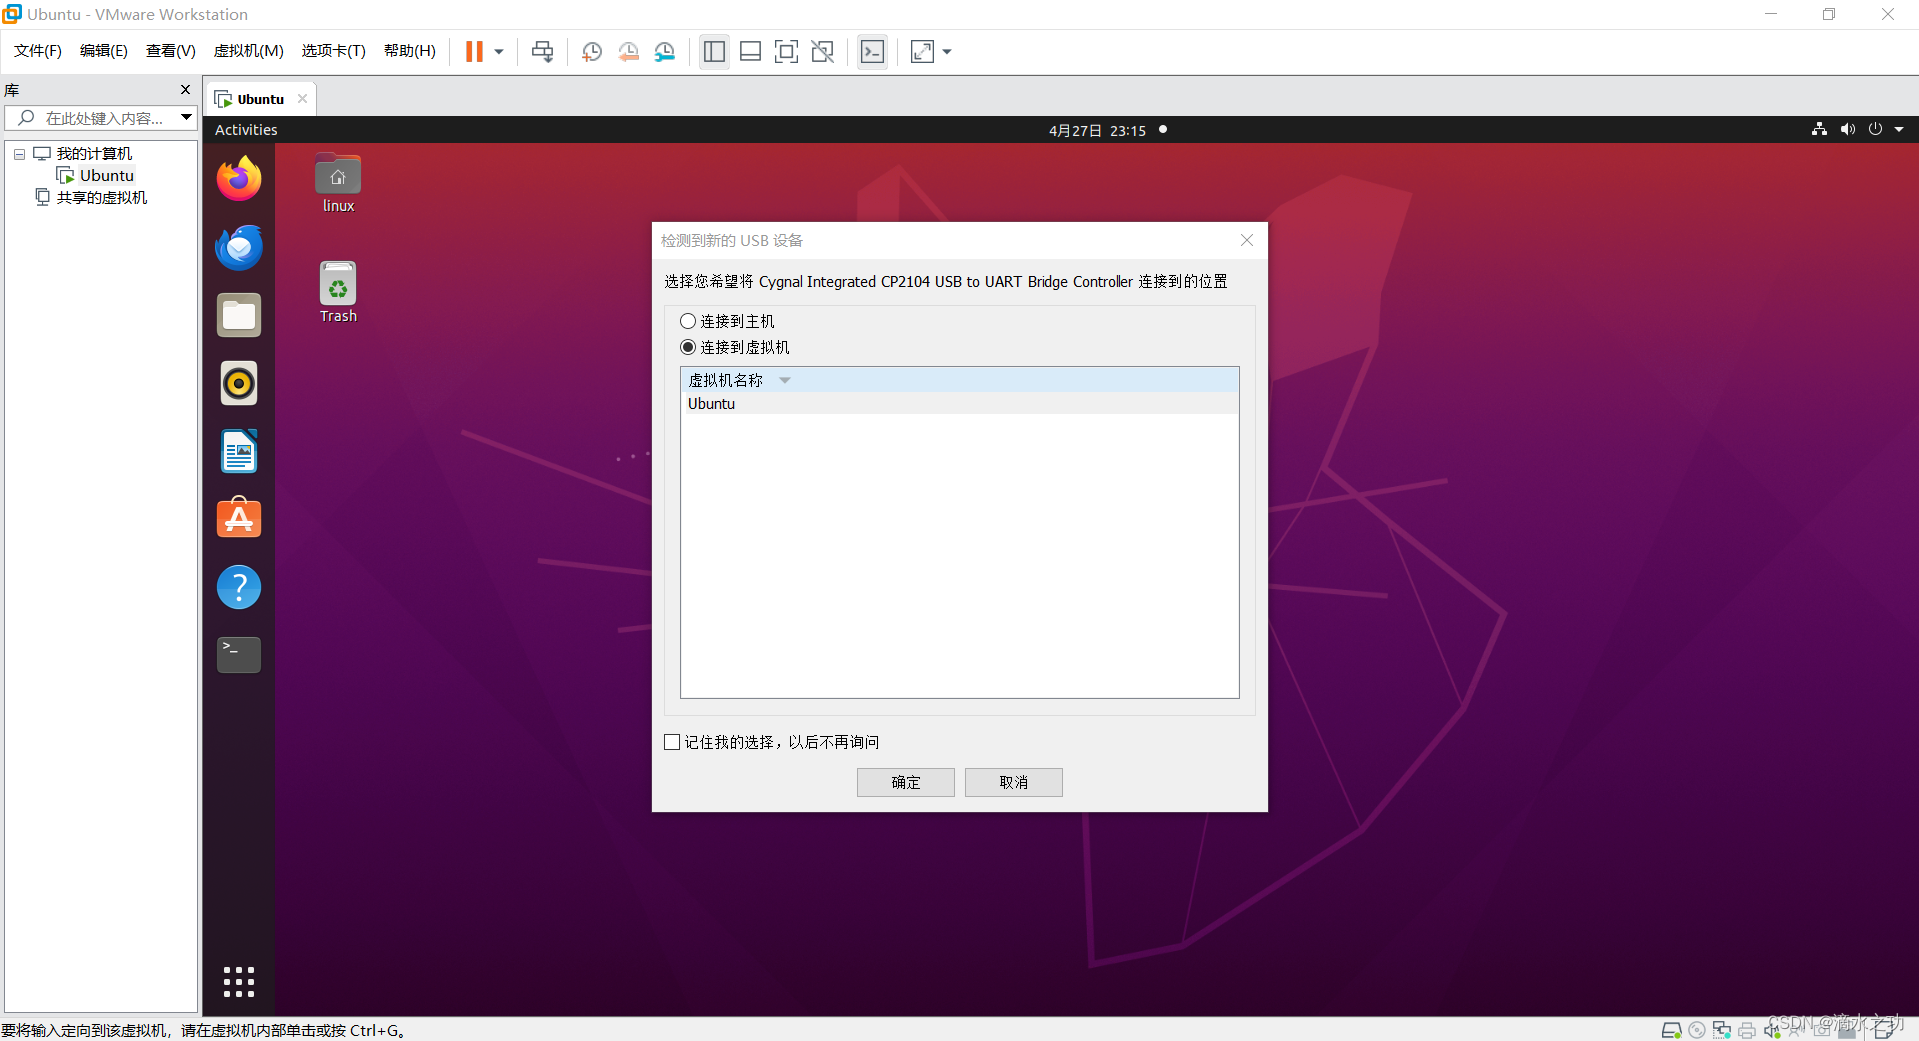
Task: Open the Firefox icon in the Ubuntu dock
Action: [x=238, y=179]
